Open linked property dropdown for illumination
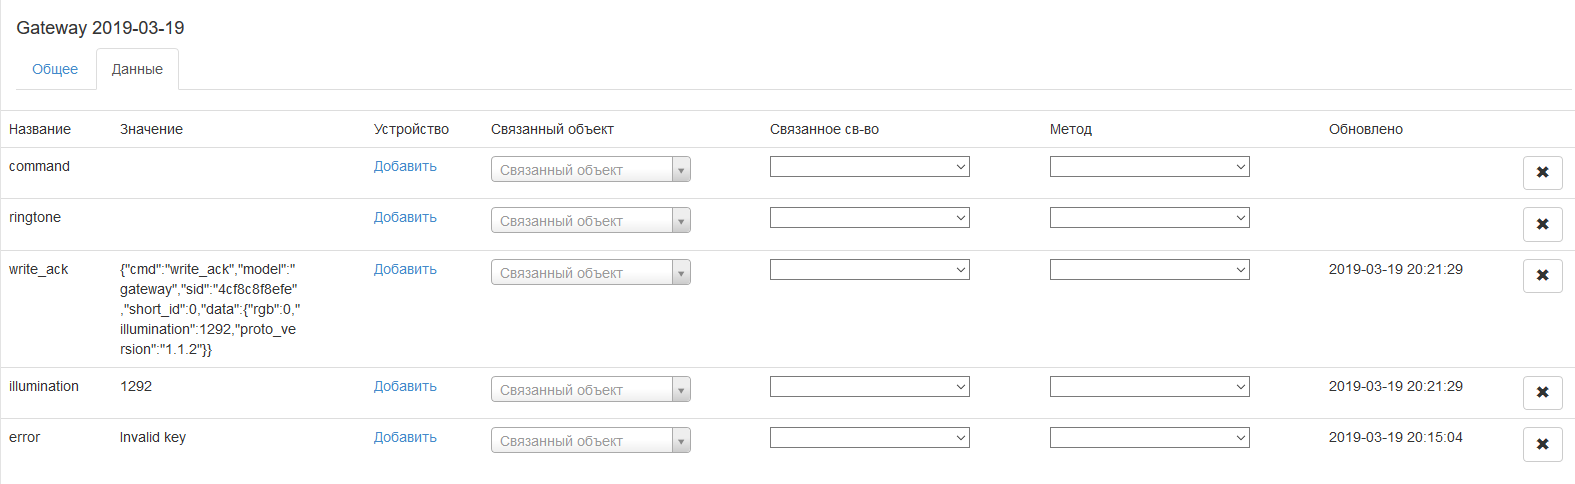Image resolution: width=1575 pixels, height=484 pixels. 869,387
